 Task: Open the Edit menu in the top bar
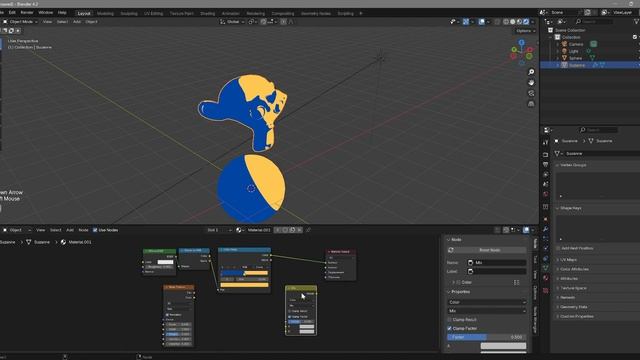coord(12,13)
